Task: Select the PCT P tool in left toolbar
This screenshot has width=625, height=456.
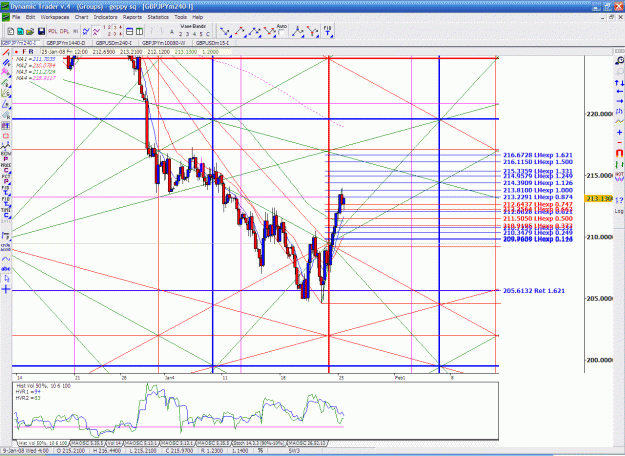Action: point(6,179)
